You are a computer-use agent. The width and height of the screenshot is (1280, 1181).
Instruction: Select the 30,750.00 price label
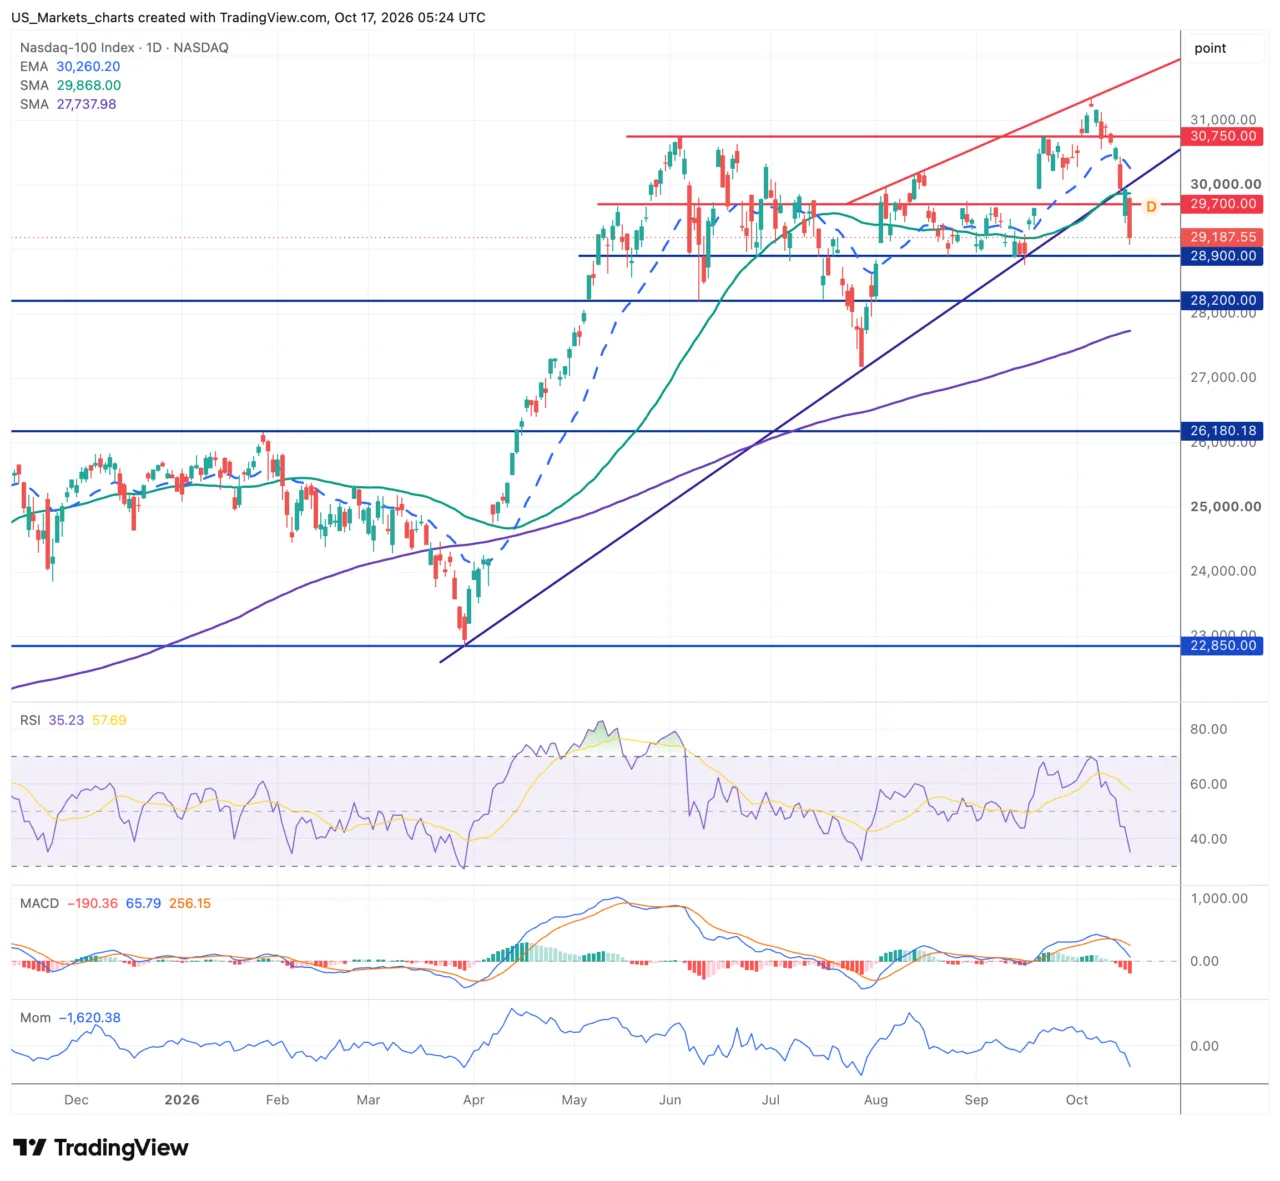1223,136
